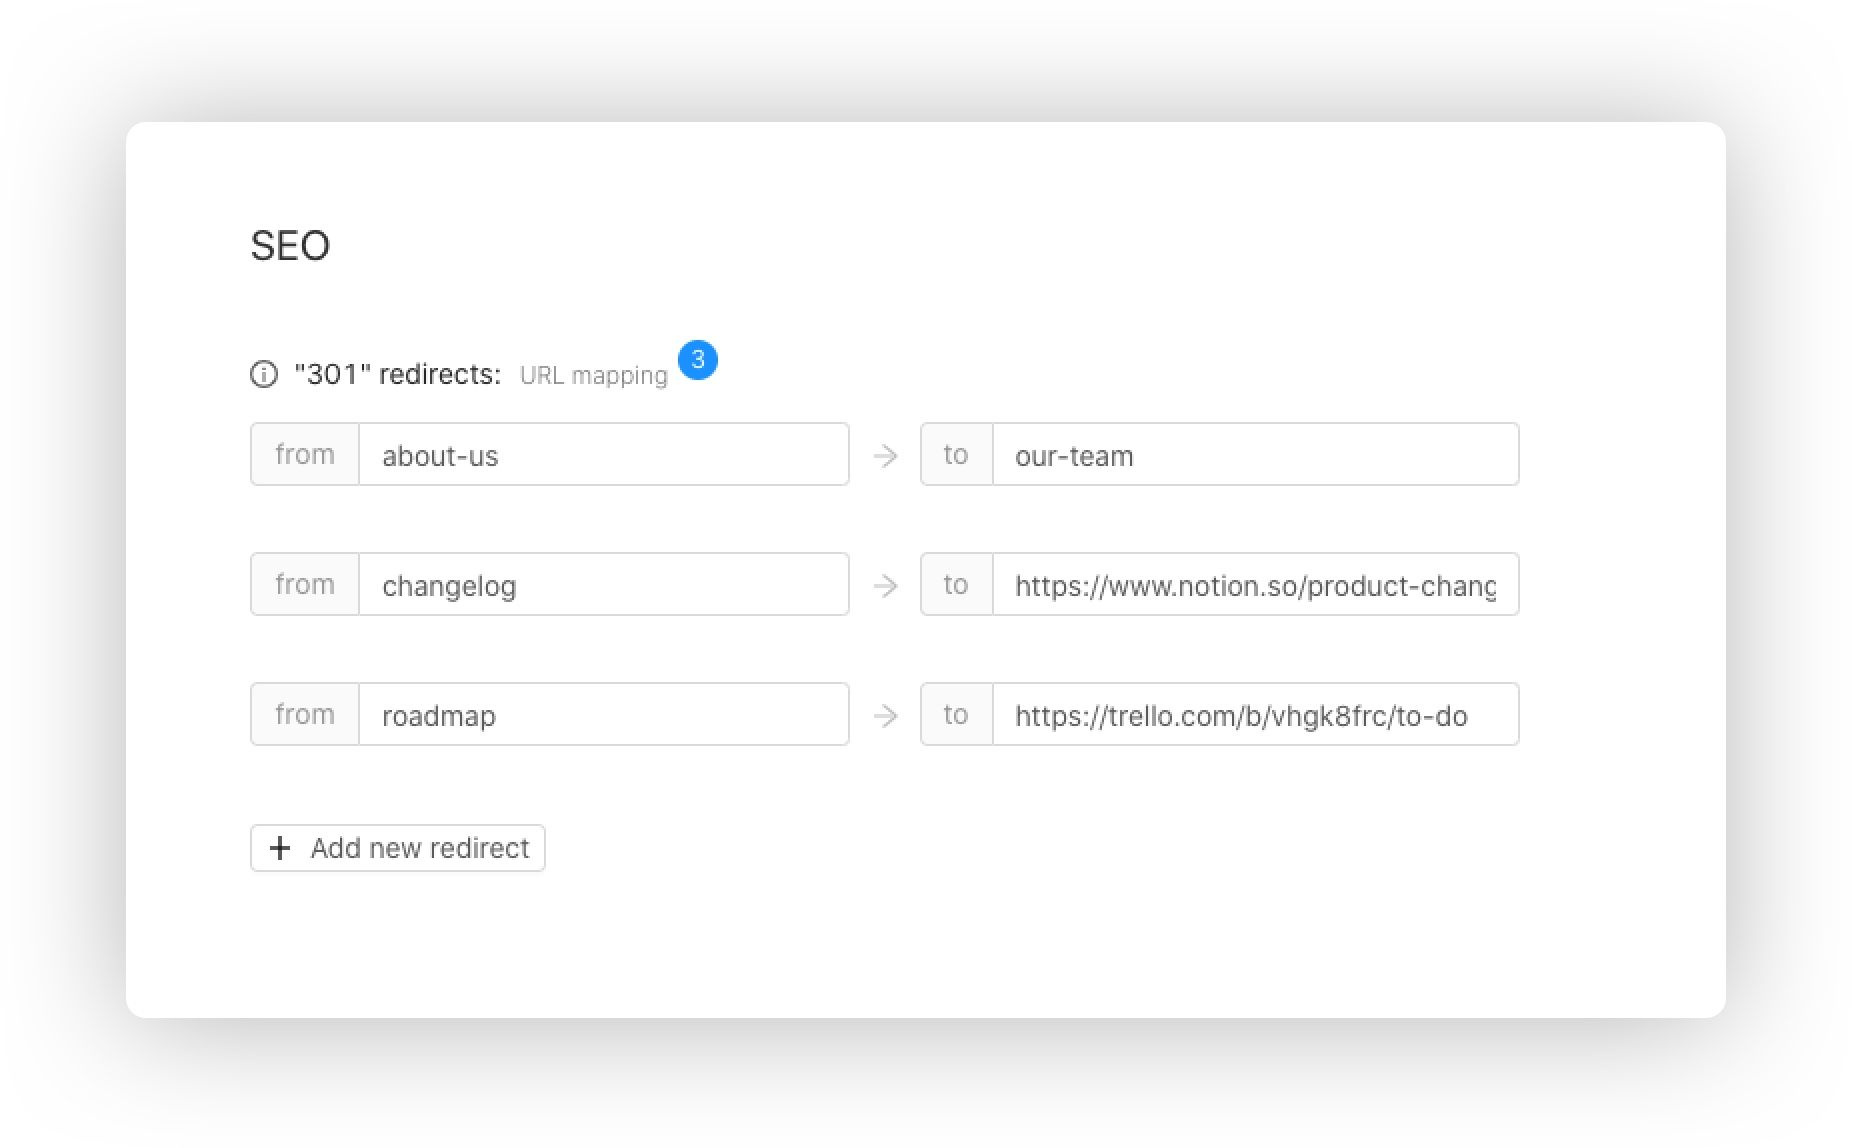Click the arrow icon between about-us and our-team
This screenshot has height=1148, width=1852.
pos(885,456)
